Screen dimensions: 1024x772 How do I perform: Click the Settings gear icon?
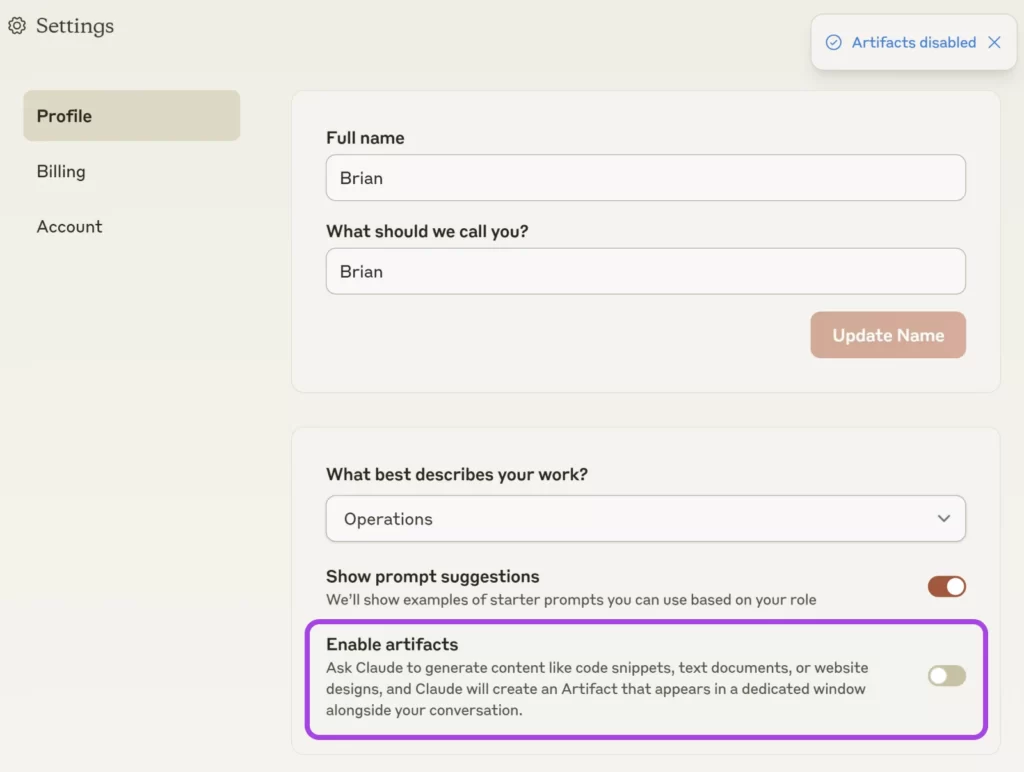tap(17, 26)
